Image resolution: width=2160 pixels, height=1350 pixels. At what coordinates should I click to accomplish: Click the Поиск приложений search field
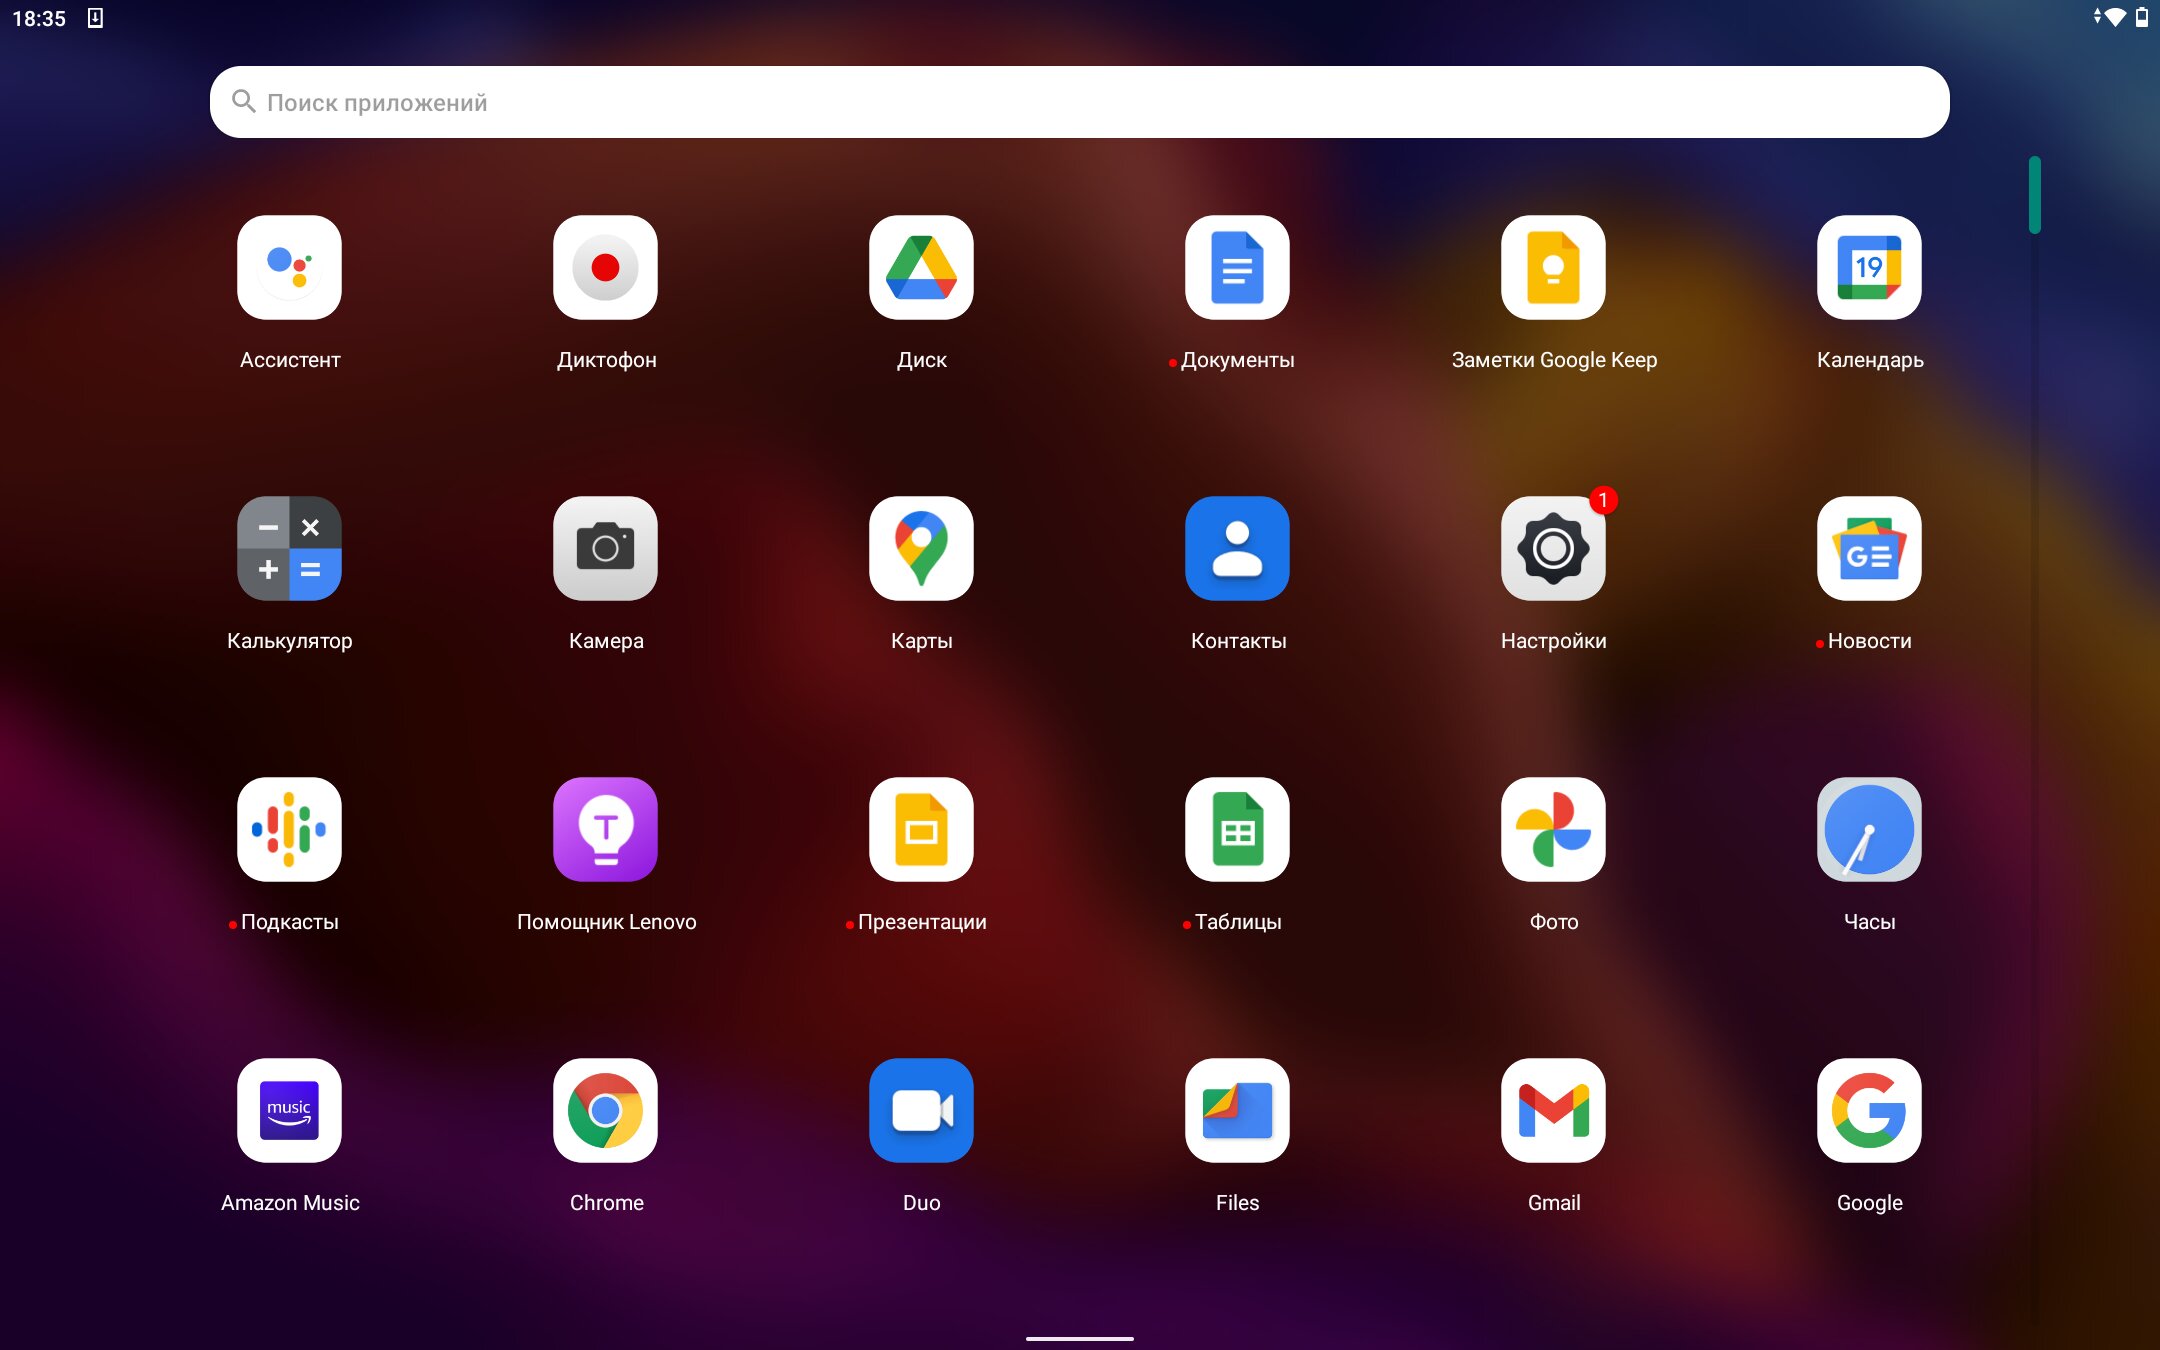tap(1078, 102)
